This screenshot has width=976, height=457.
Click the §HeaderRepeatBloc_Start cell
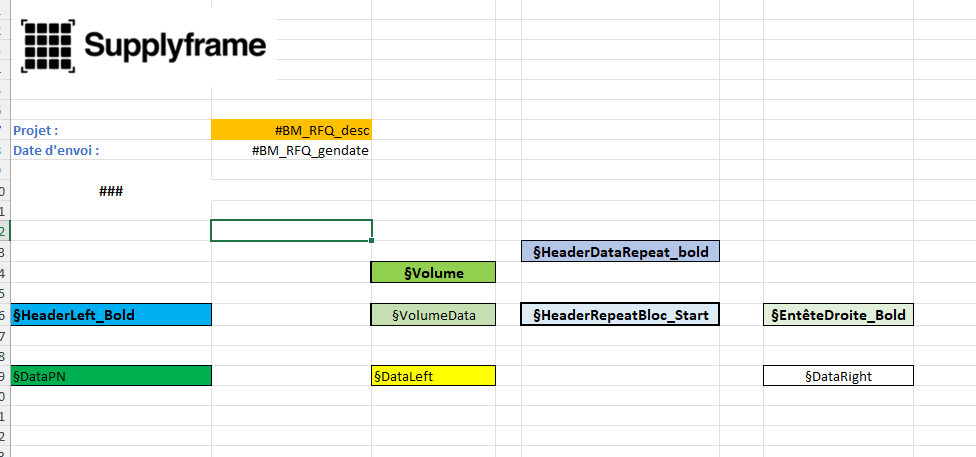pos(620,315)
